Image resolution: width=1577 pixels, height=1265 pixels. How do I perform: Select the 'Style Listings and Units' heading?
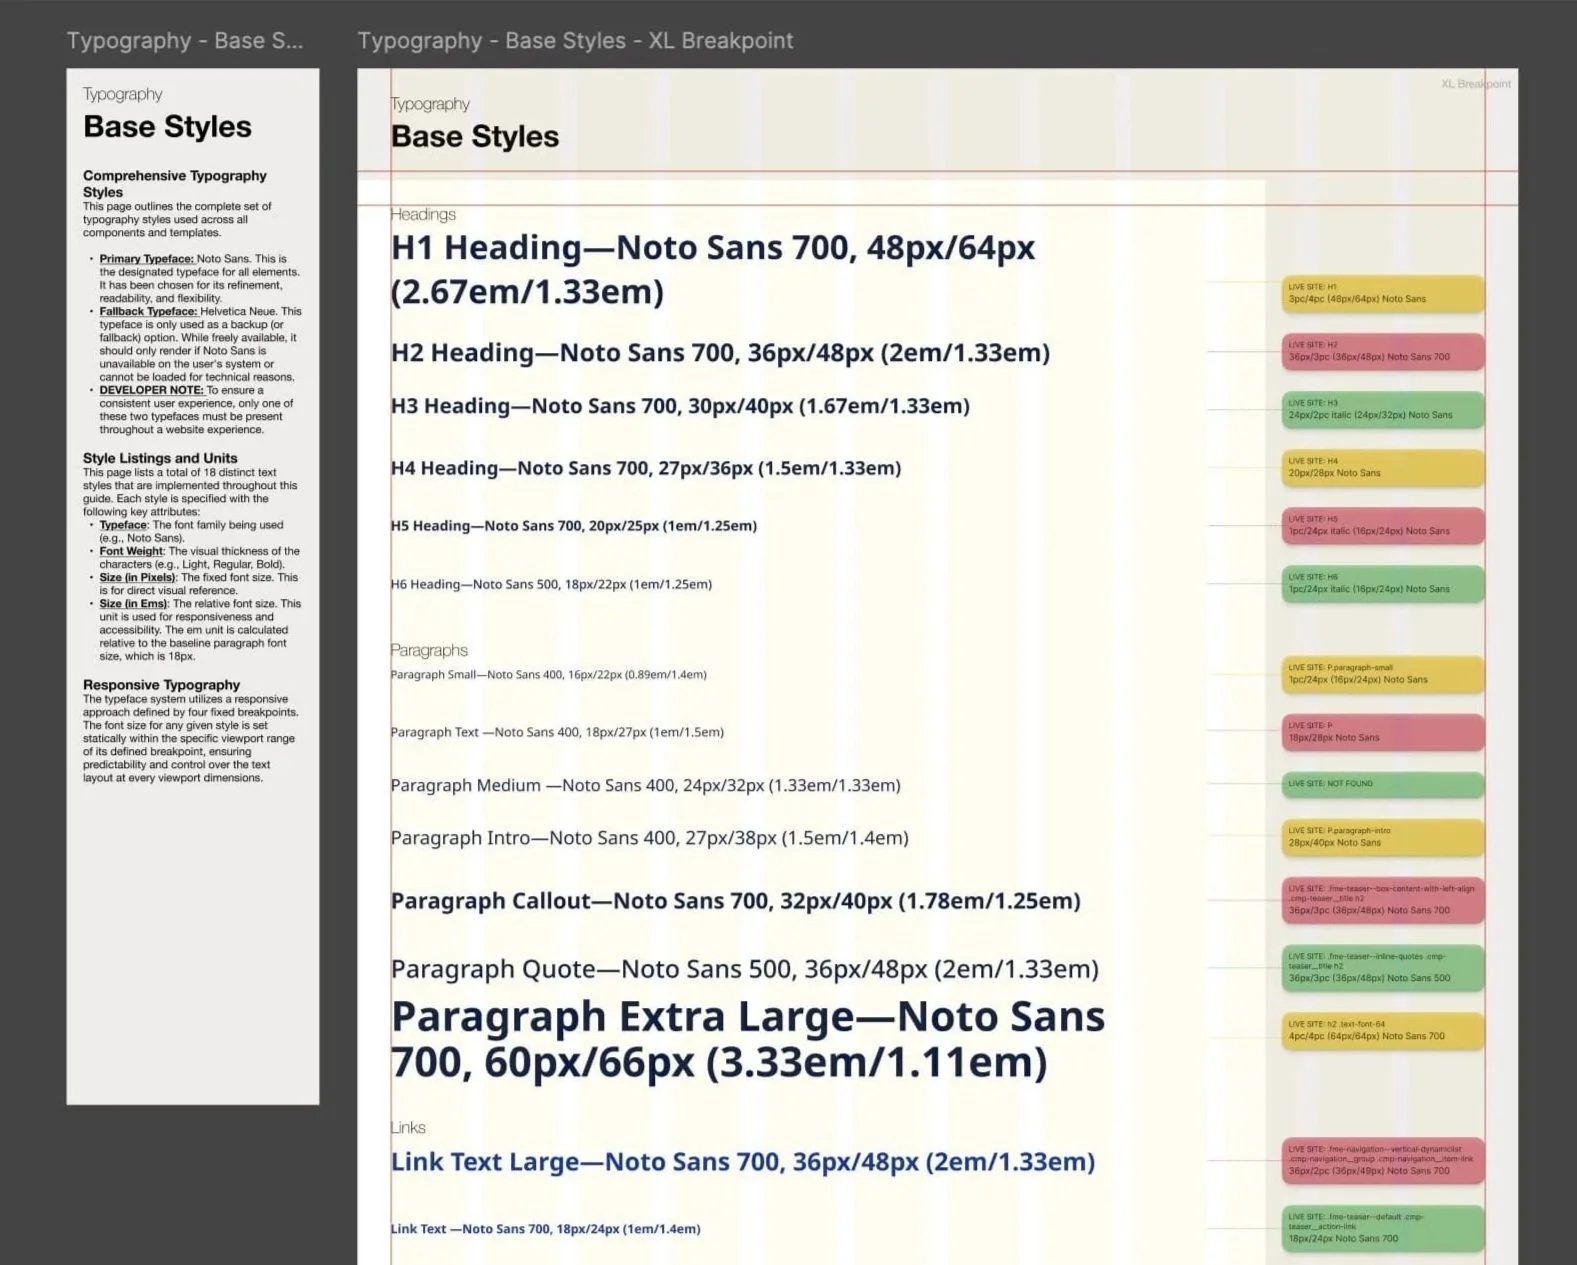[160, 458]
